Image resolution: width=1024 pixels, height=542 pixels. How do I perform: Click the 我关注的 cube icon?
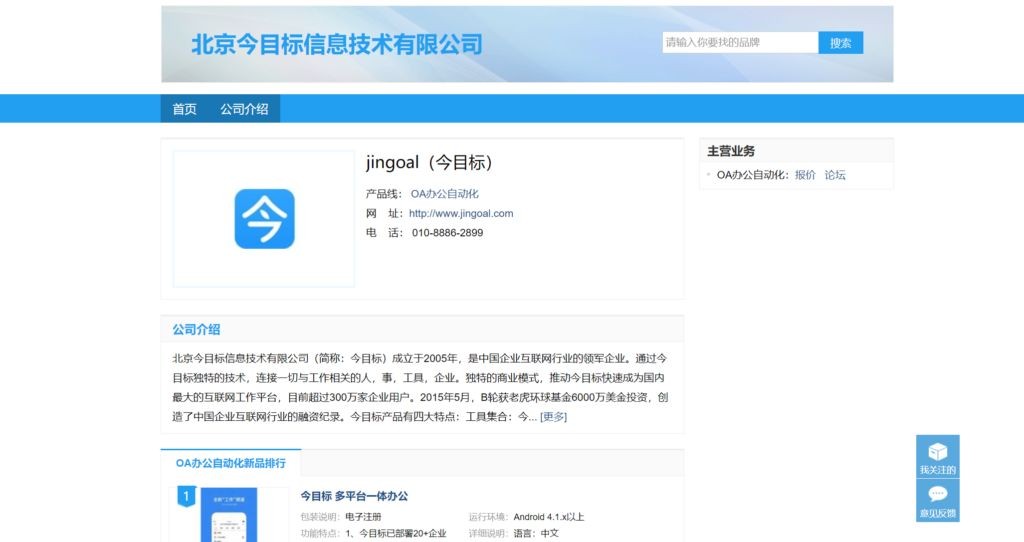(937, 452)
